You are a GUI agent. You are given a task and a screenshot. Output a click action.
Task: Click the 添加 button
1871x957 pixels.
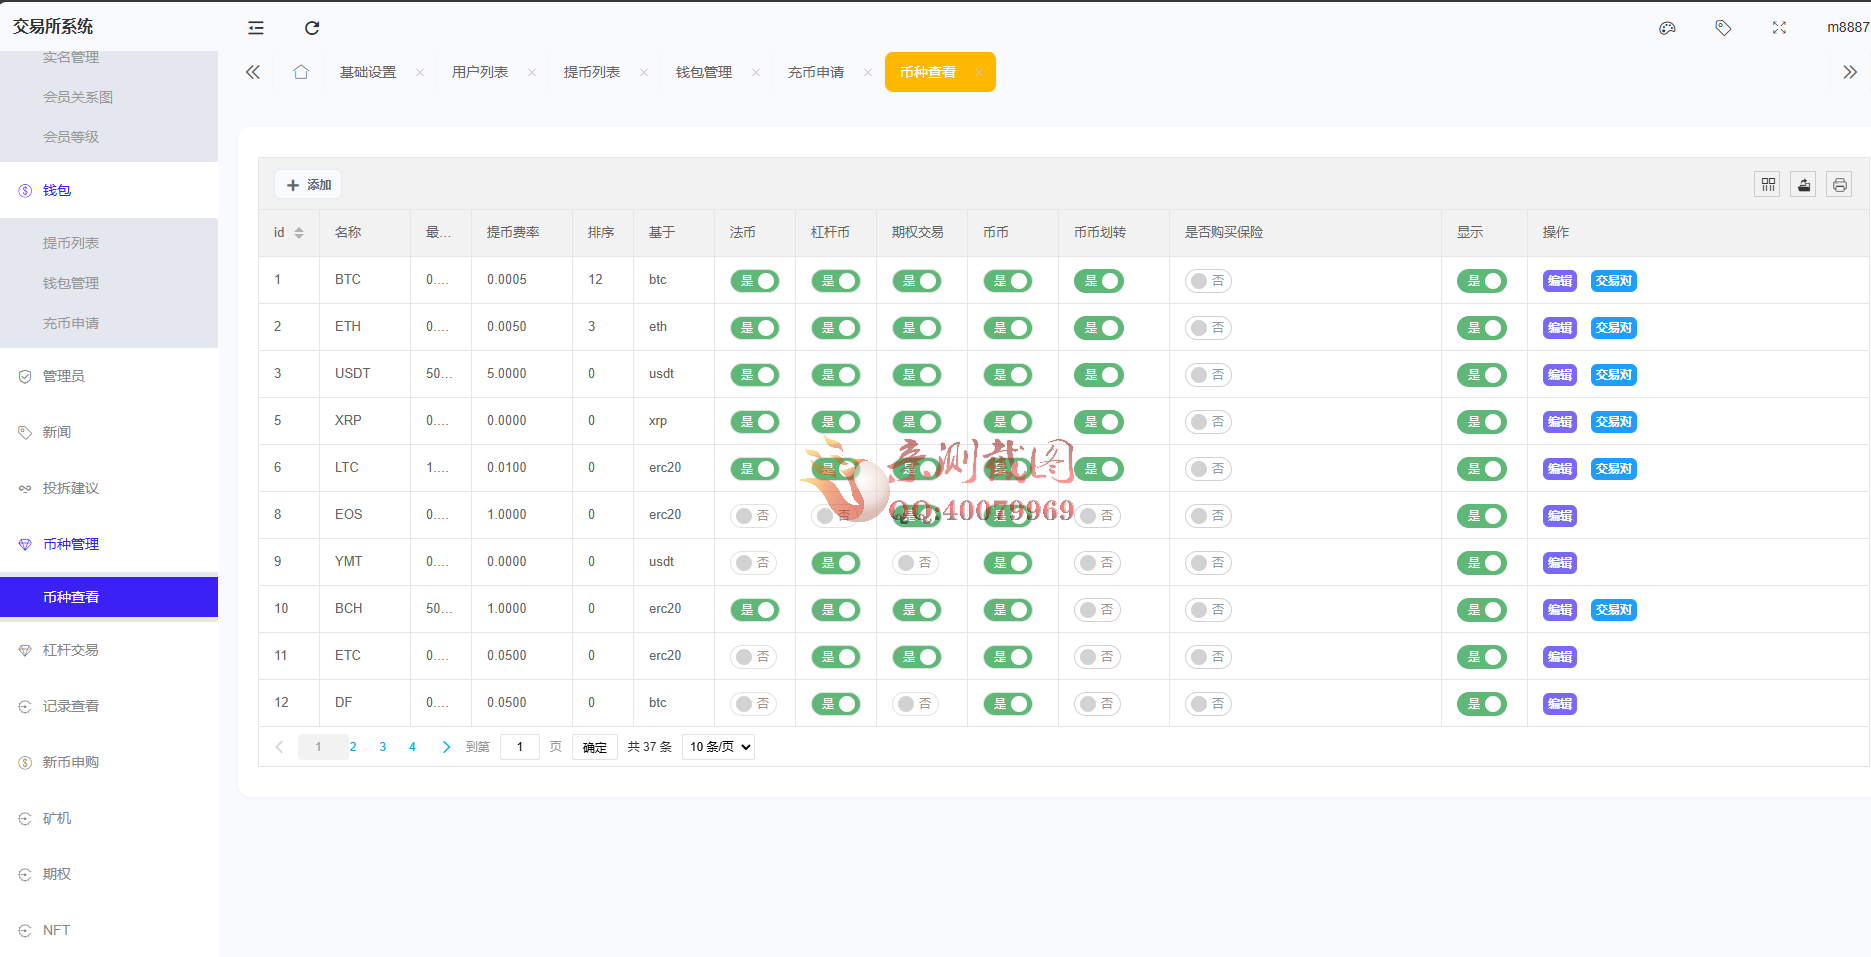pos(309,185)
